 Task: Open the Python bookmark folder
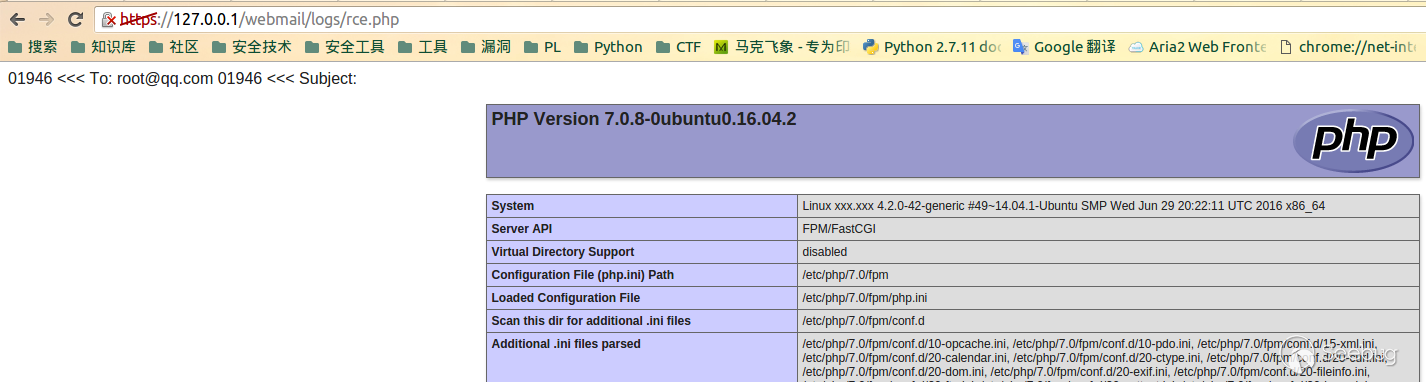coord(608,47)
